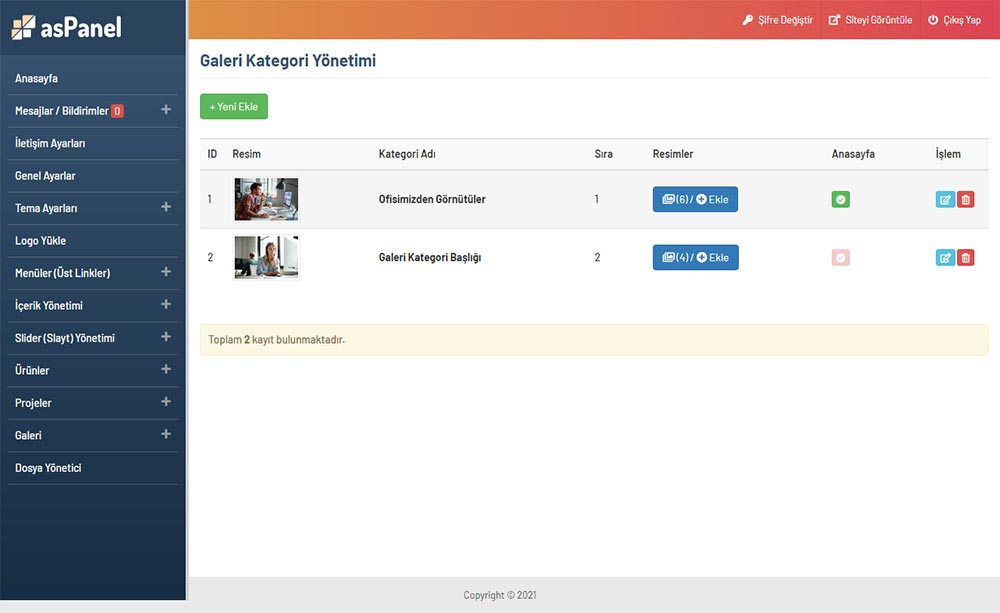Image resolution: width=1000 pixels, height=613 pixels.
Task: Expand the Tema Ayarları submenu
Action: pos(166,207)
